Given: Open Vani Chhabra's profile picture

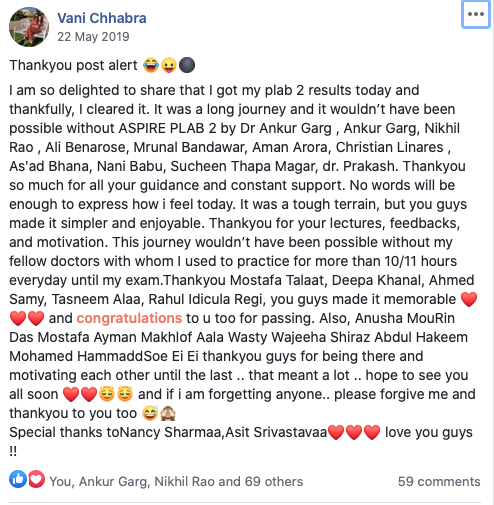Looking at the screenshot, I should (29, 27).
